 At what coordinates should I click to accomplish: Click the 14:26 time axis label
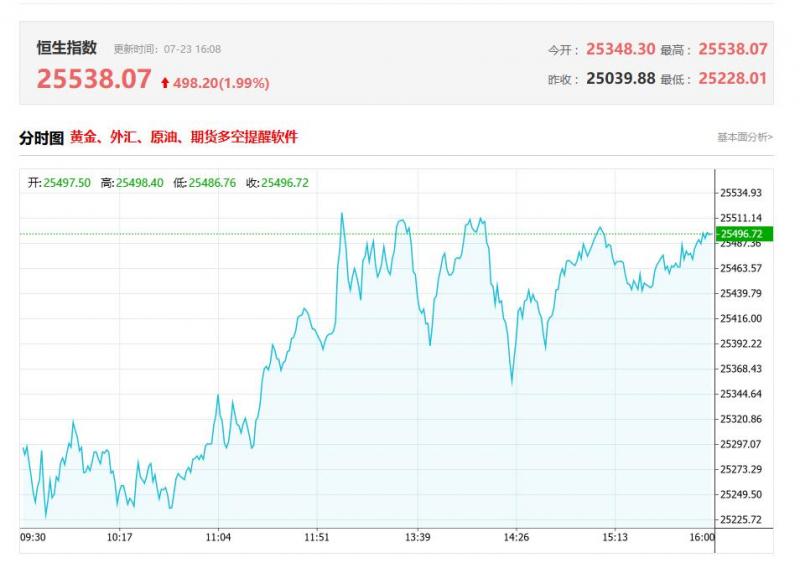[x=516, y=537]
